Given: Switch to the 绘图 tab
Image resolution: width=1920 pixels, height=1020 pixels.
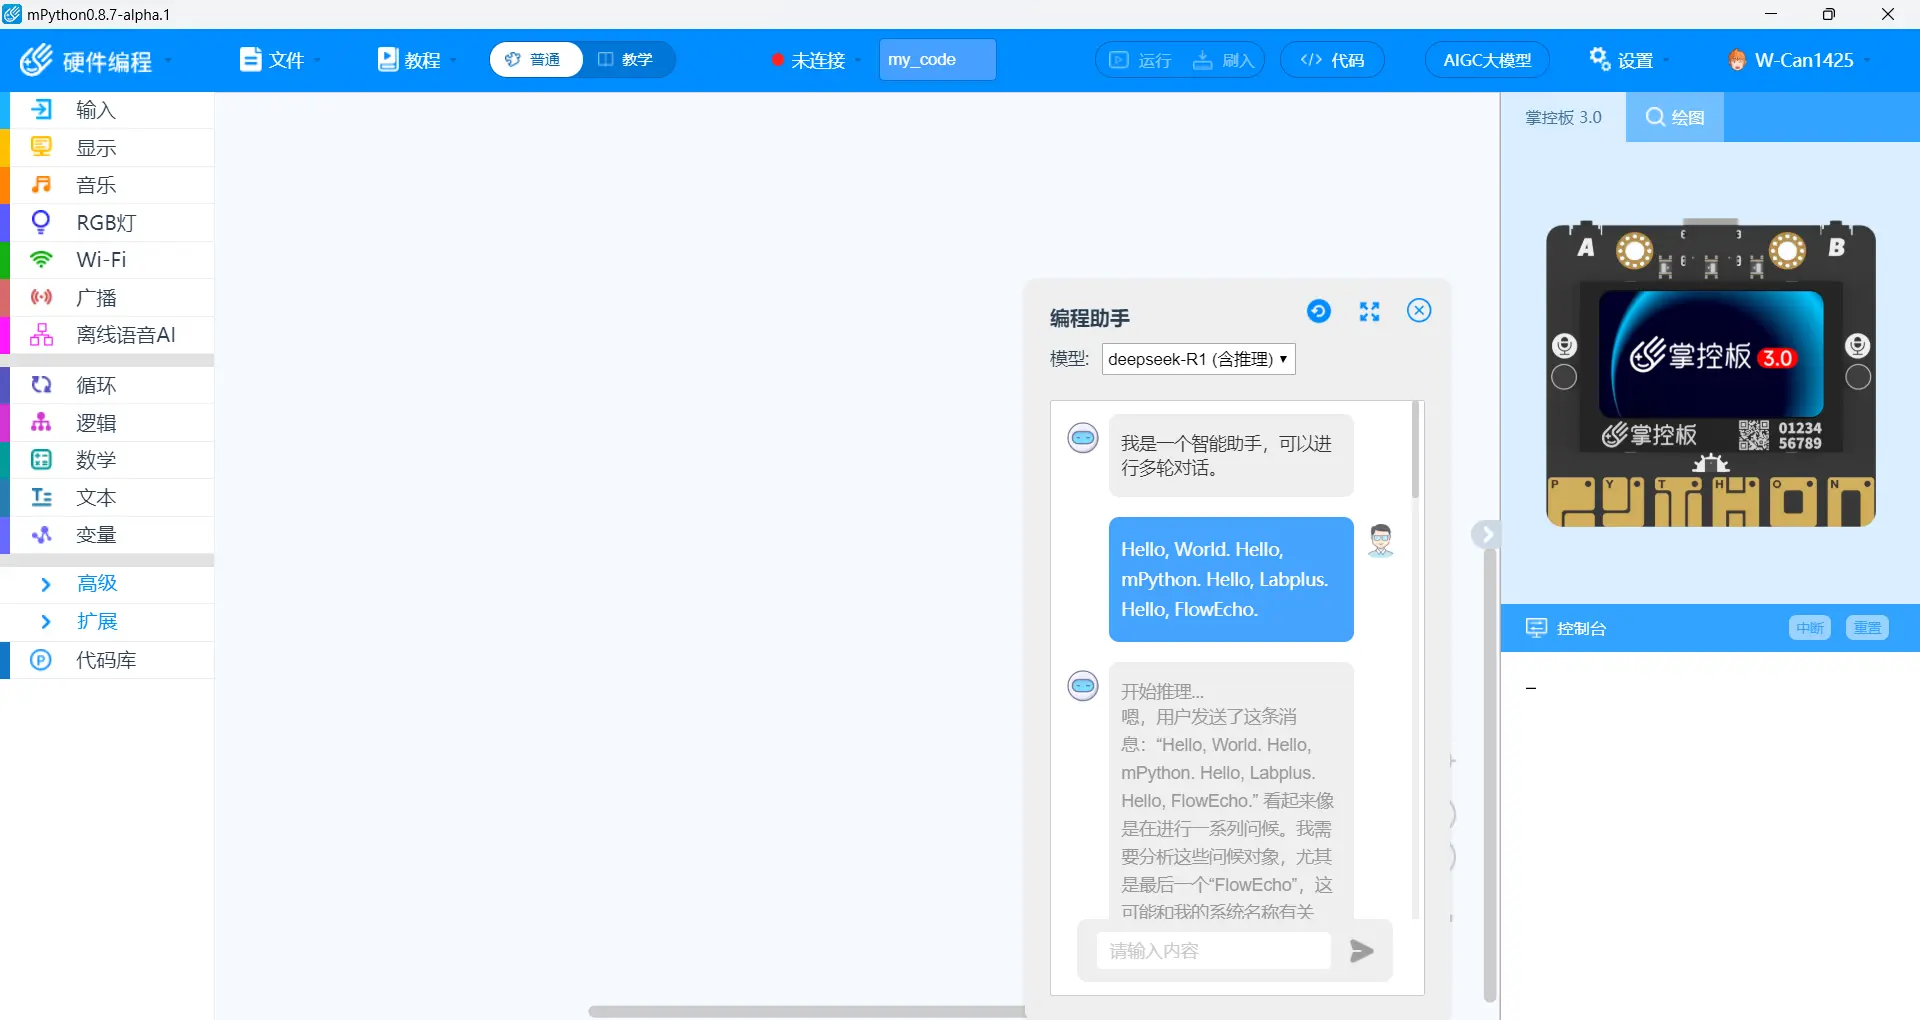Looking at the screenshot, I should pos(1675,118).
